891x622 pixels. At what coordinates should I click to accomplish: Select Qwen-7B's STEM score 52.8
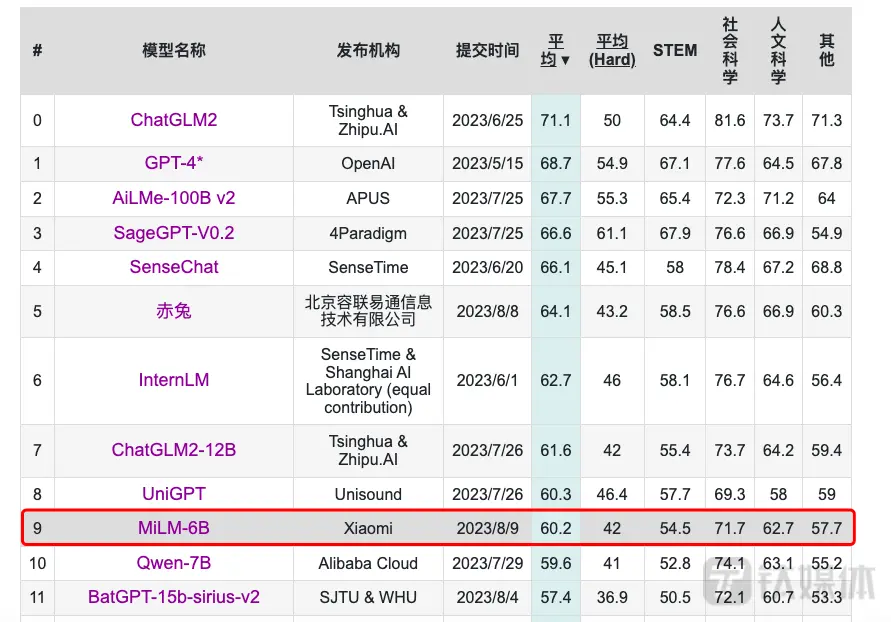tap(675, 563)
